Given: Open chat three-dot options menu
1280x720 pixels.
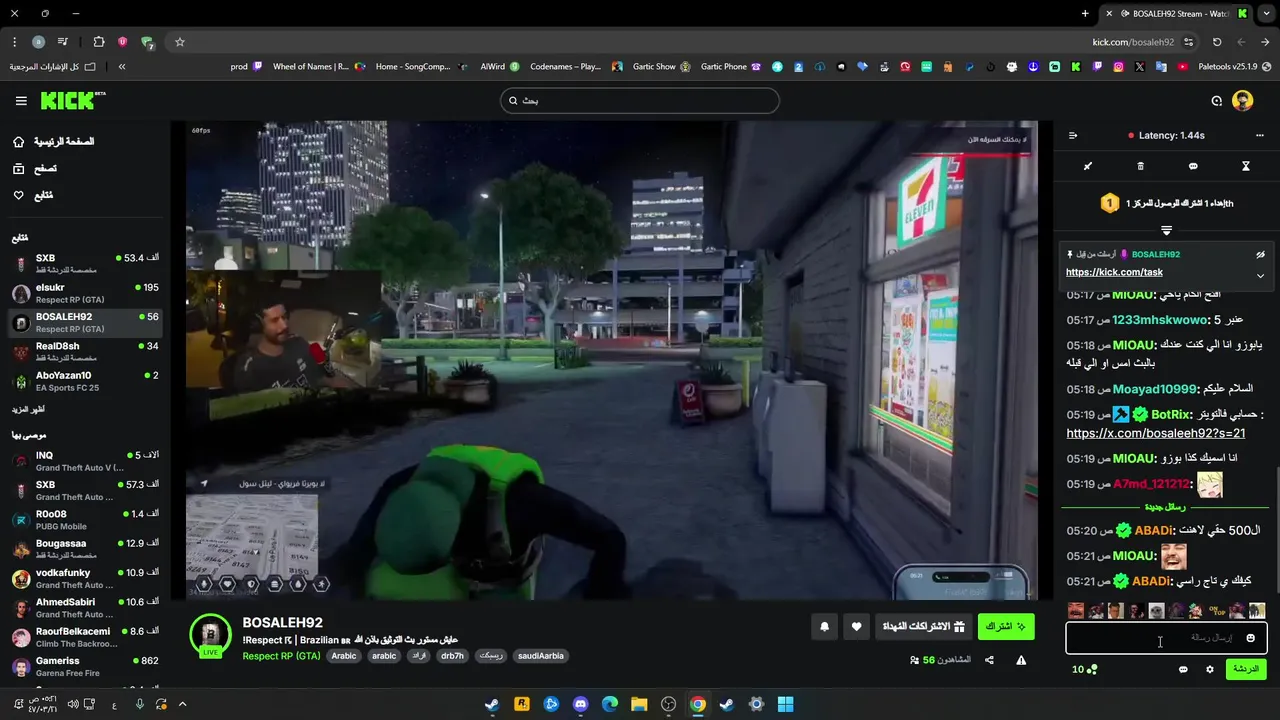Looking at the screenshot, I should pos(1259,135).
